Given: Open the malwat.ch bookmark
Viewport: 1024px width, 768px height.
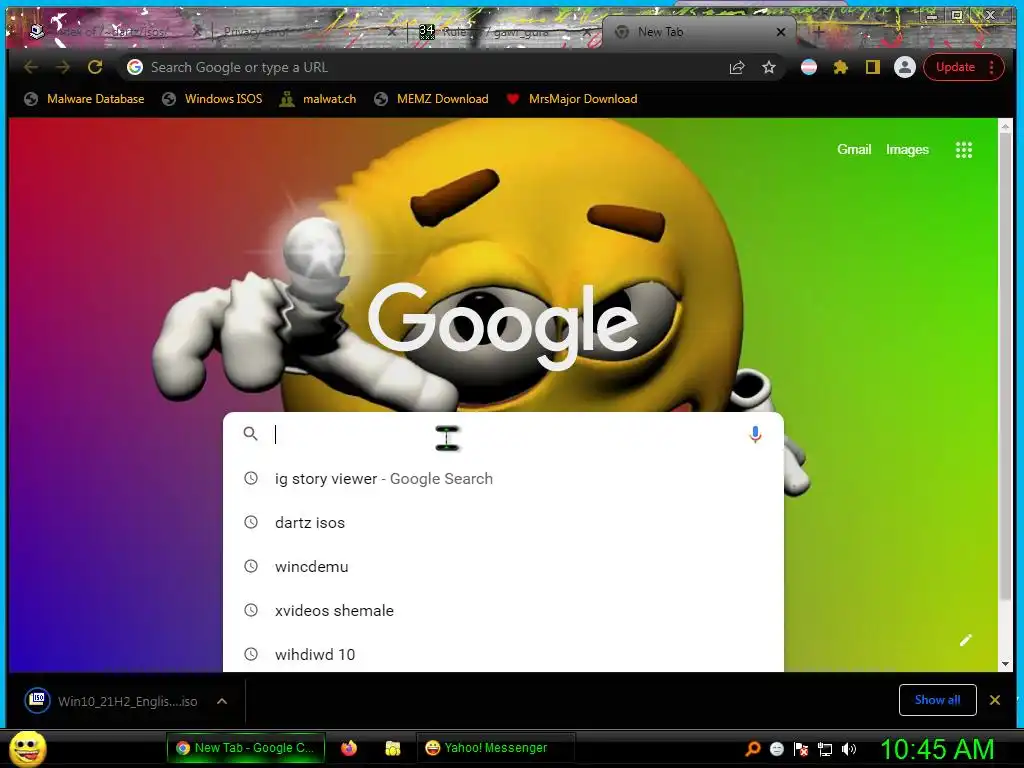Looking at the screenshot, I should coord(318,99).
